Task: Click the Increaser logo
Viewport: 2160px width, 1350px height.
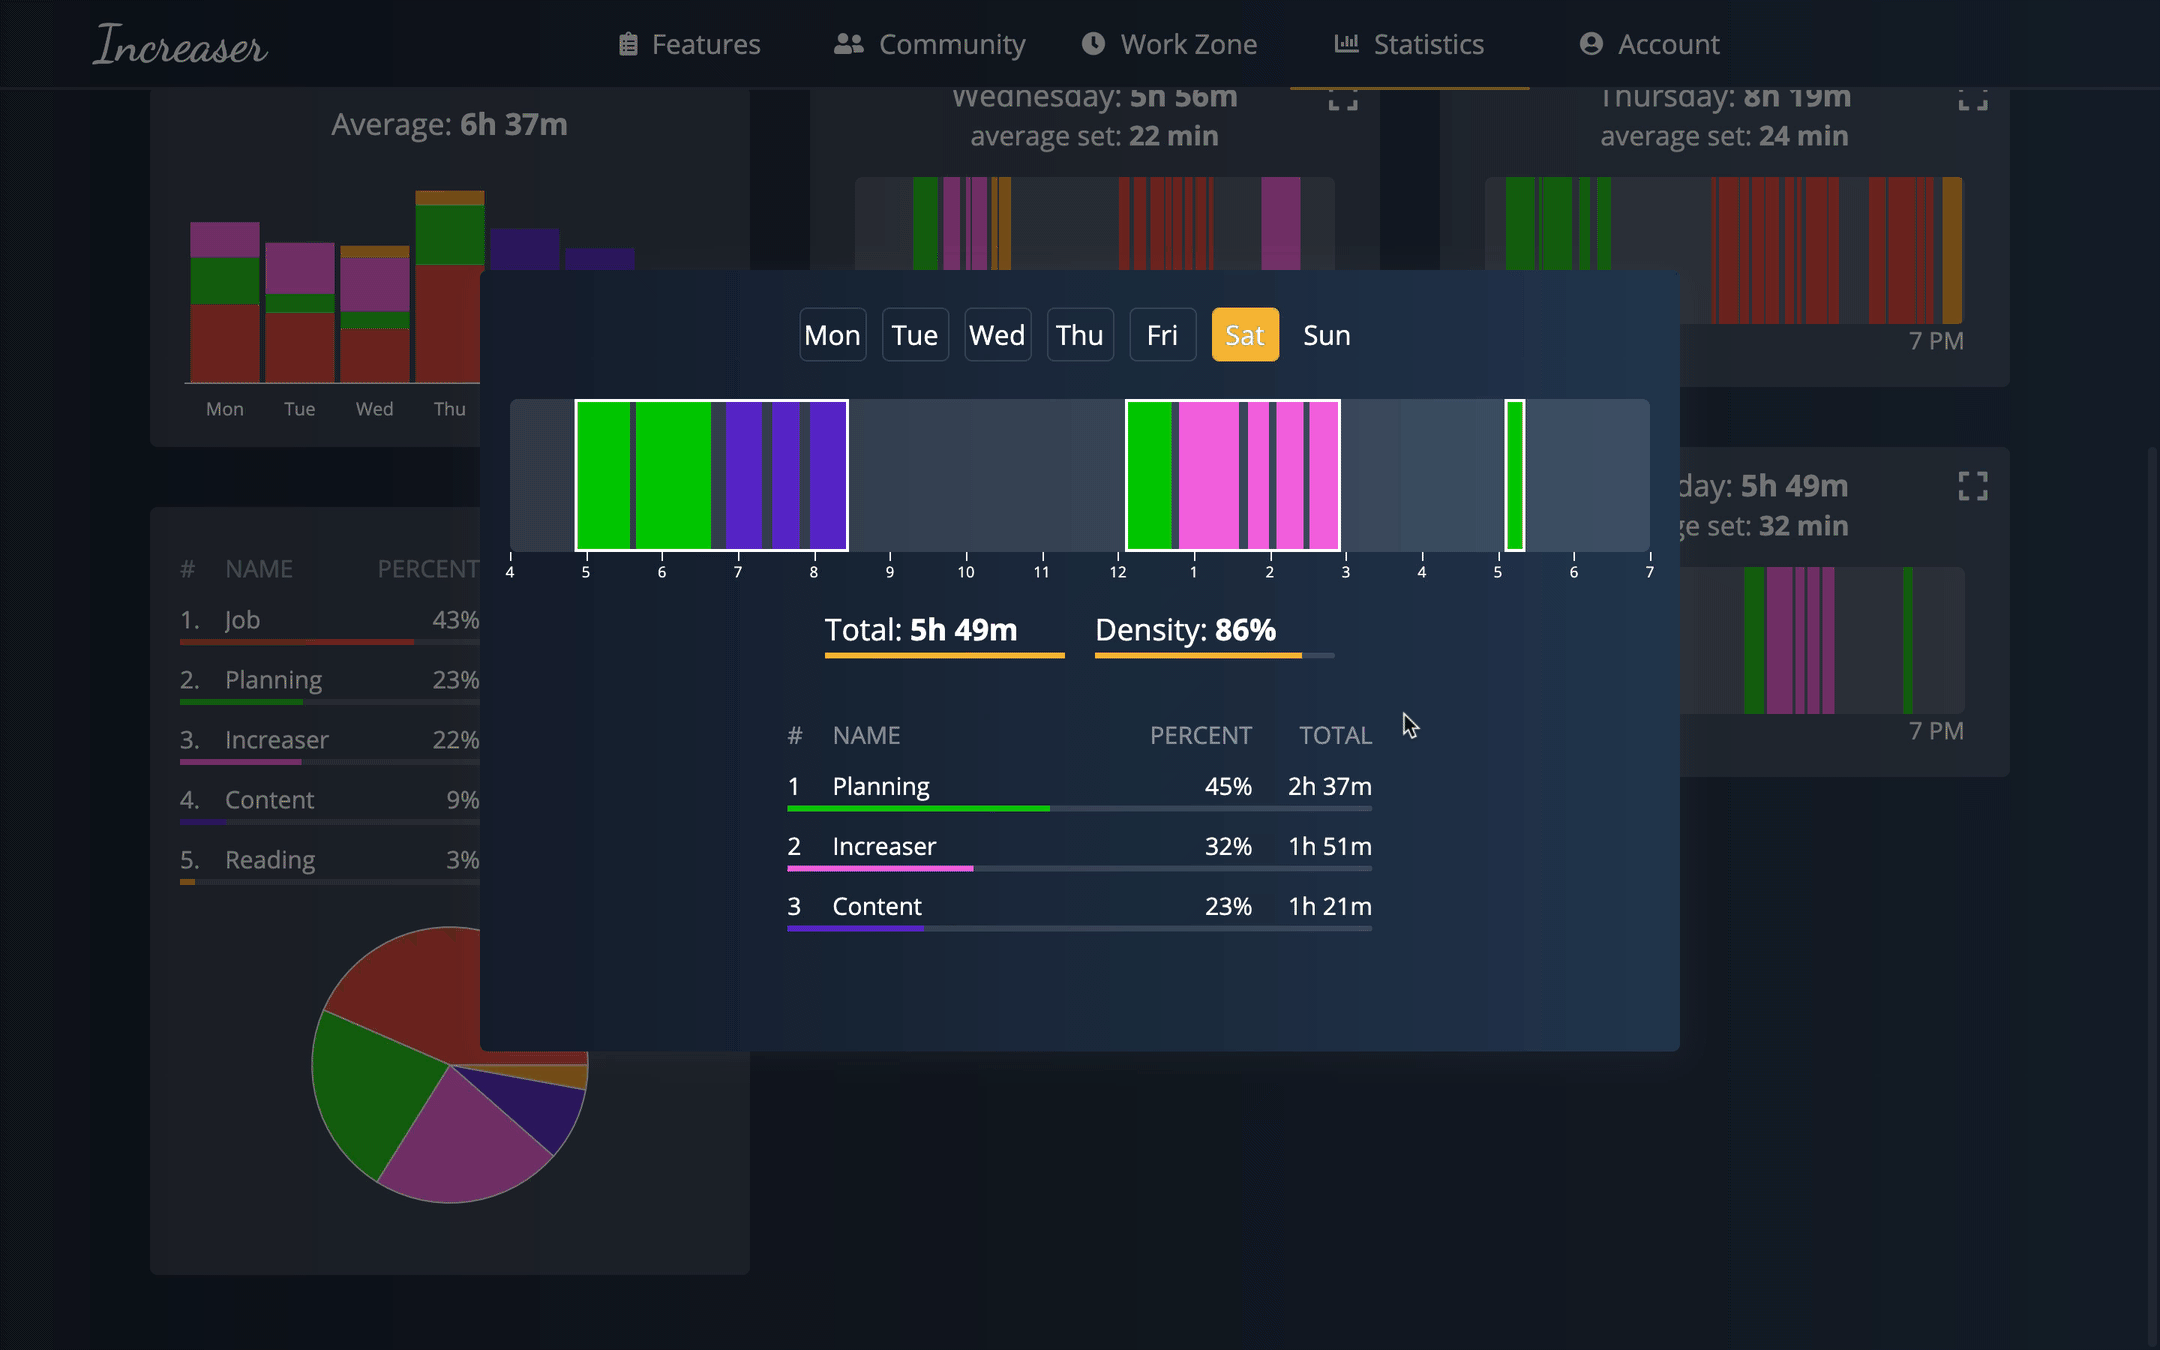Action: (x=180, y=45)
